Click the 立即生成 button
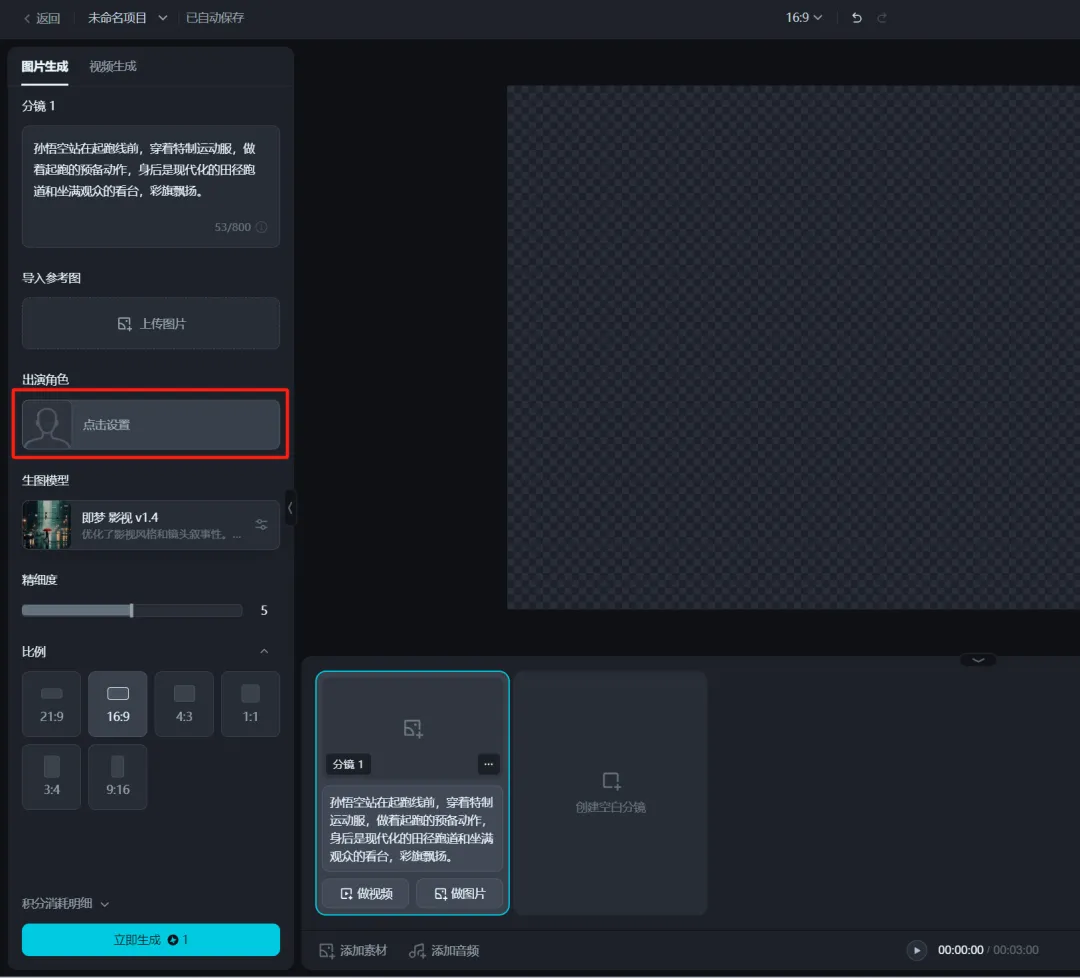 tap(151, 940)
